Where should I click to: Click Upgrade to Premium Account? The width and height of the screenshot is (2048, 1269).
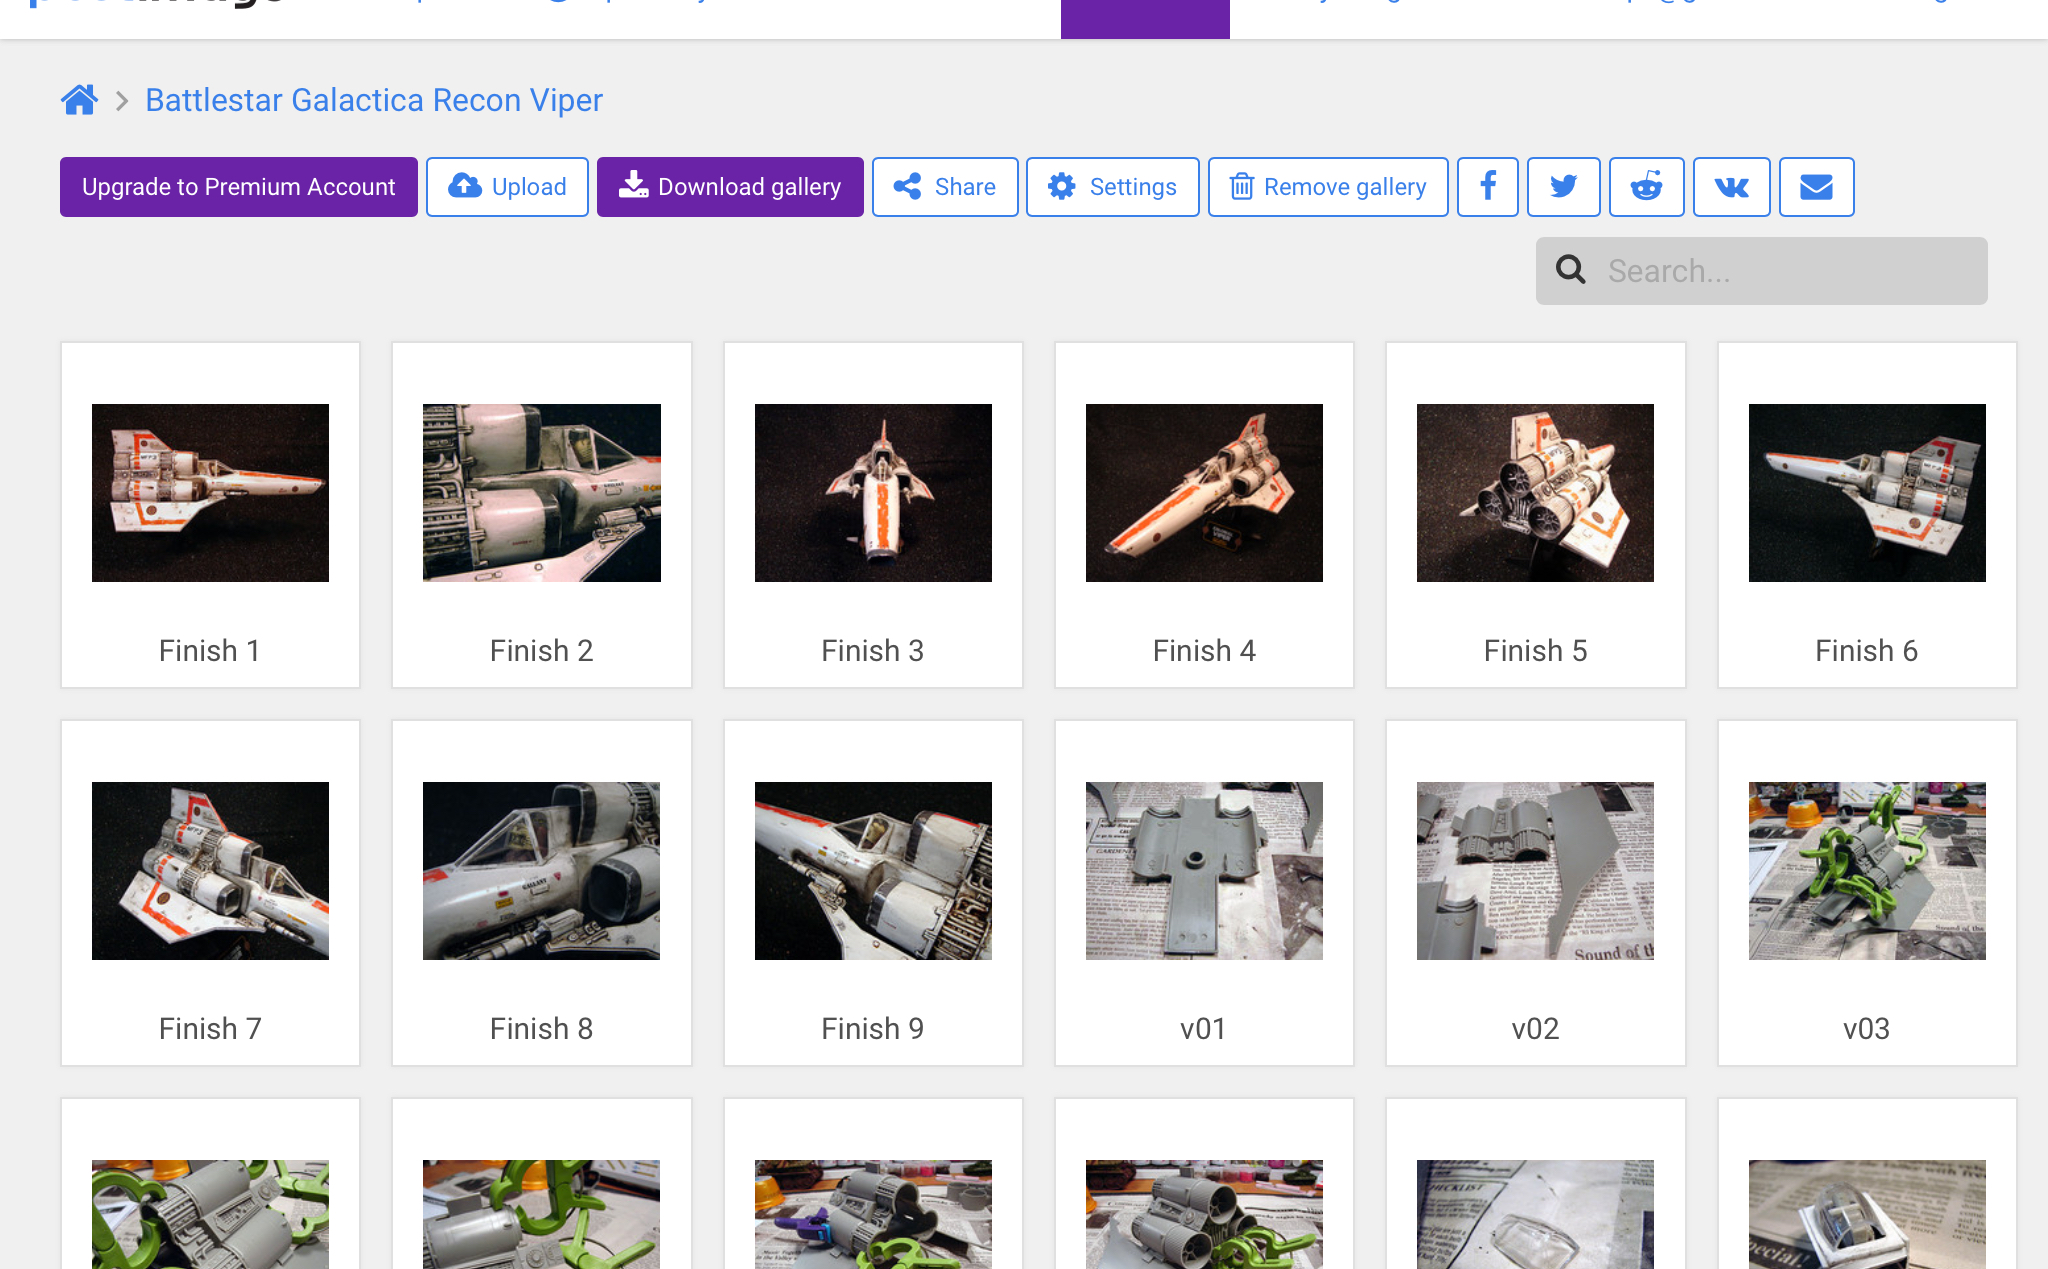click(239, 187)
